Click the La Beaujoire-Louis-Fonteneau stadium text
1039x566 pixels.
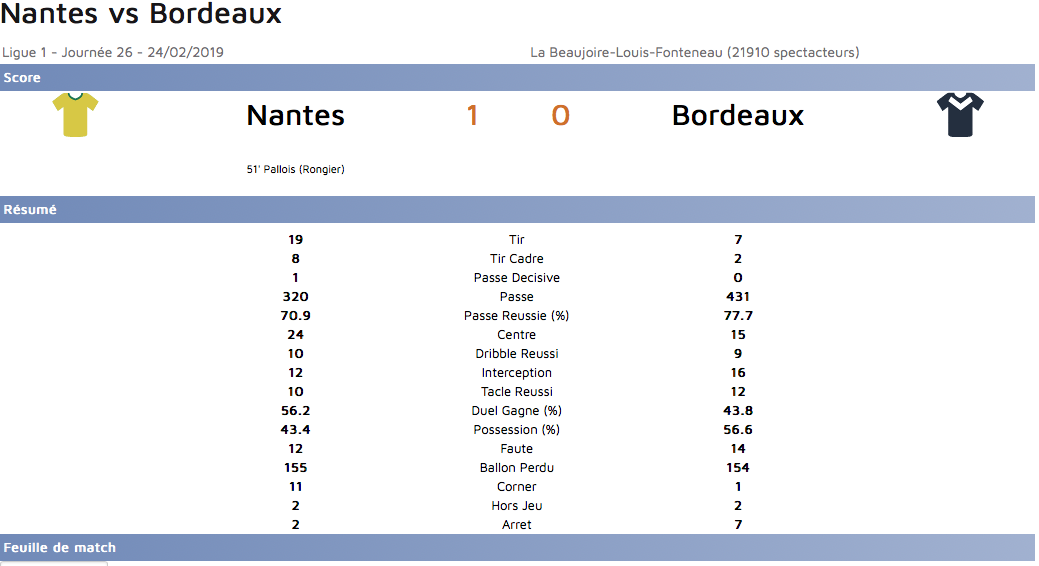tap(694, 52)
